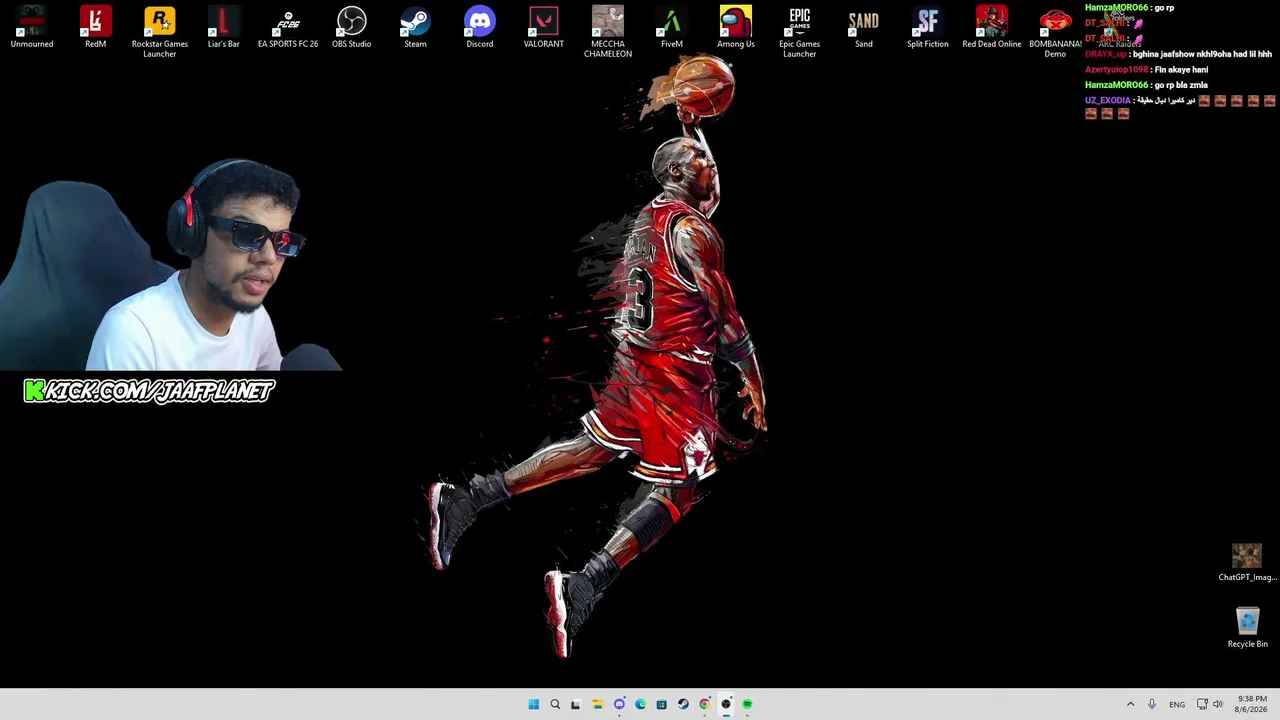Switch to OBS in the taskbar
1280x720 pixels.
(726, 704)
